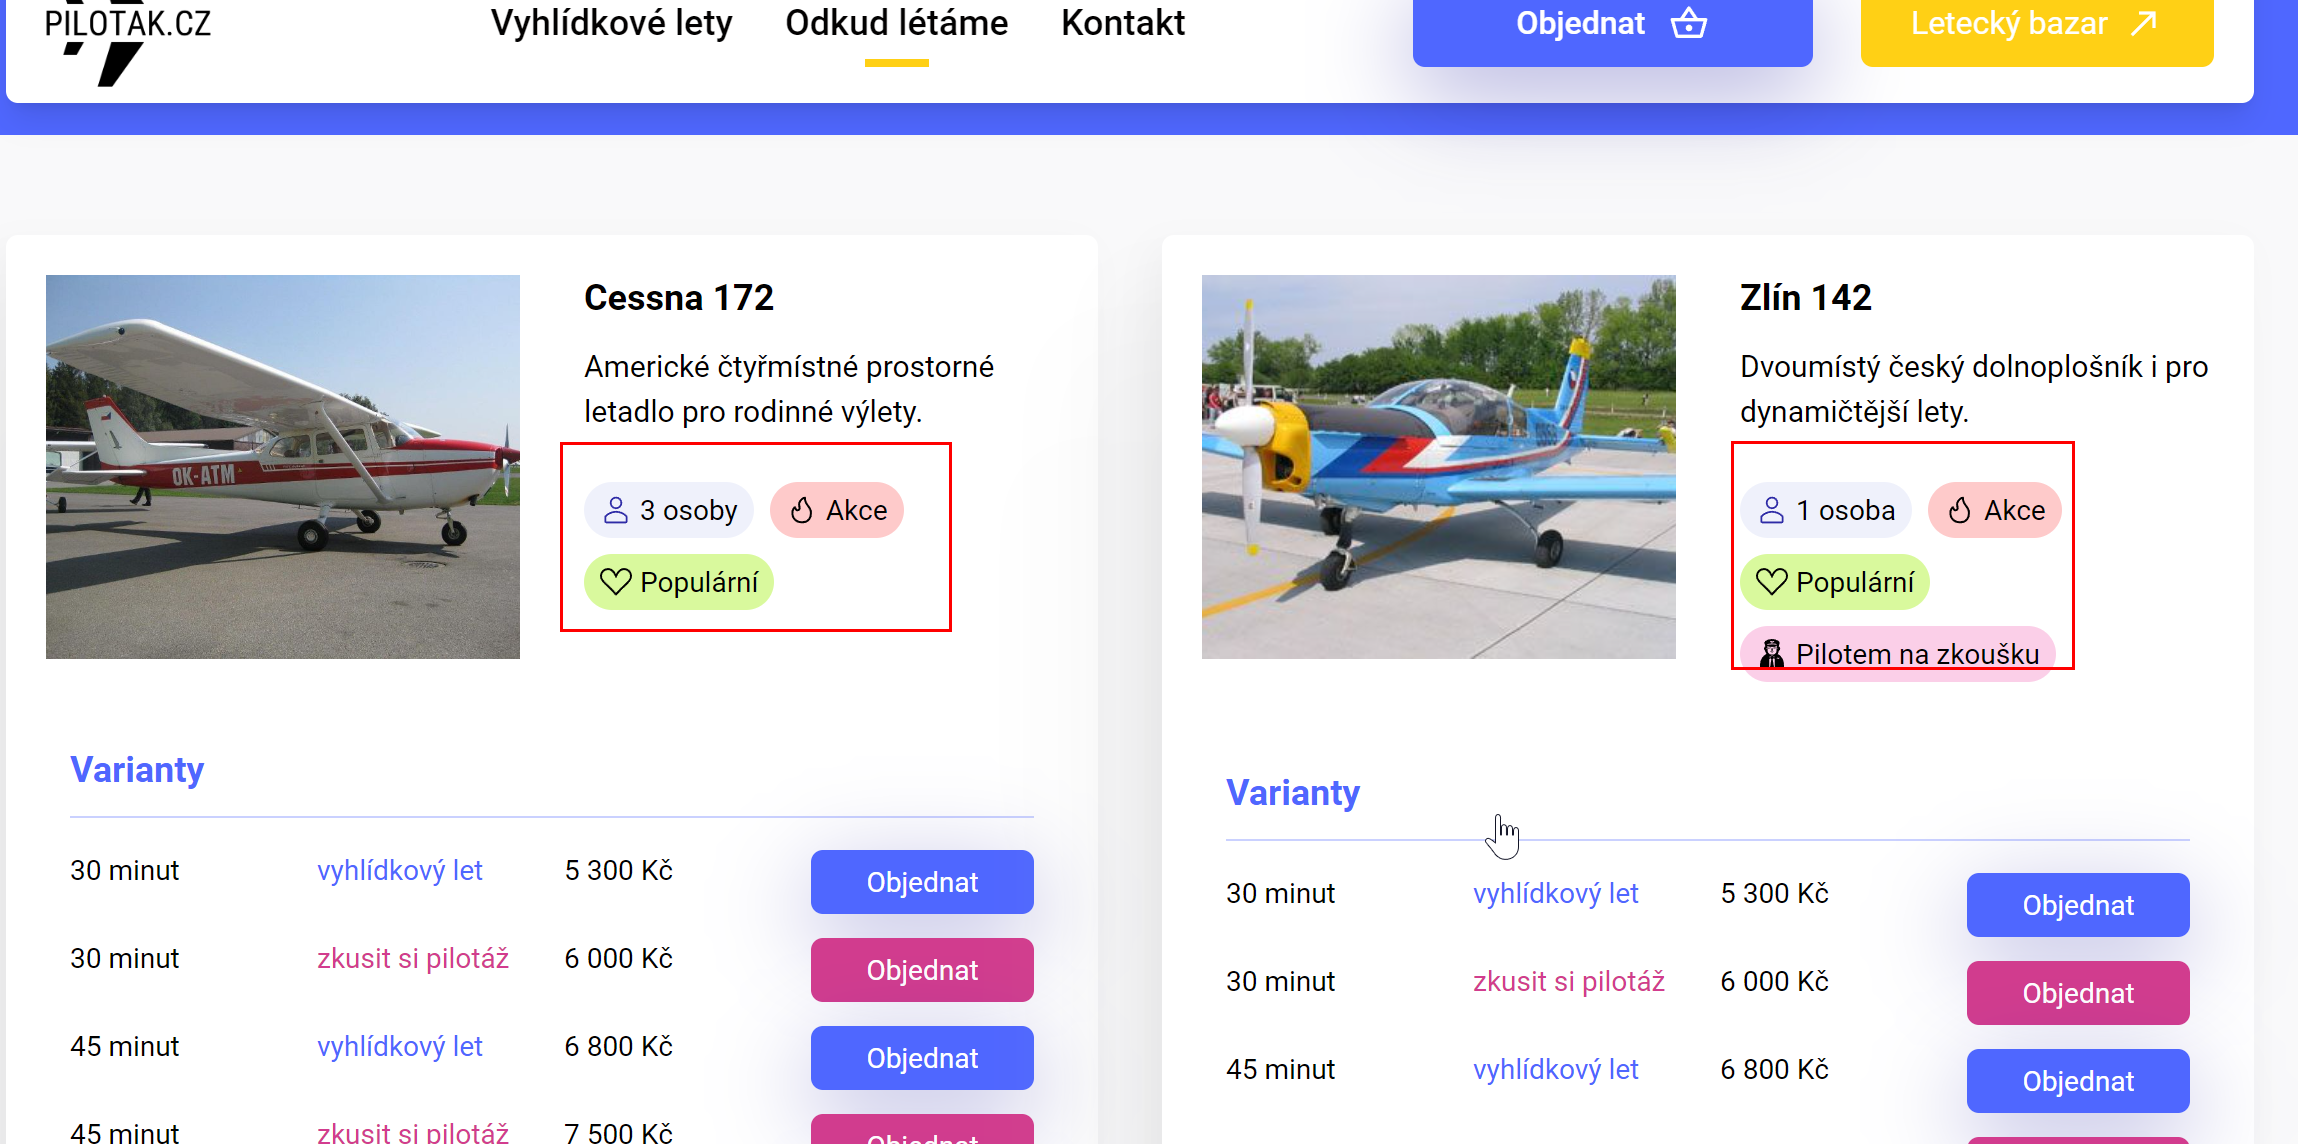The width and height of the screenshot is (2298, 1144).
Task: Order Zlín 45 minut vyhlídkový let for 6 800 Kč
Action: tap(2078, 1081)
